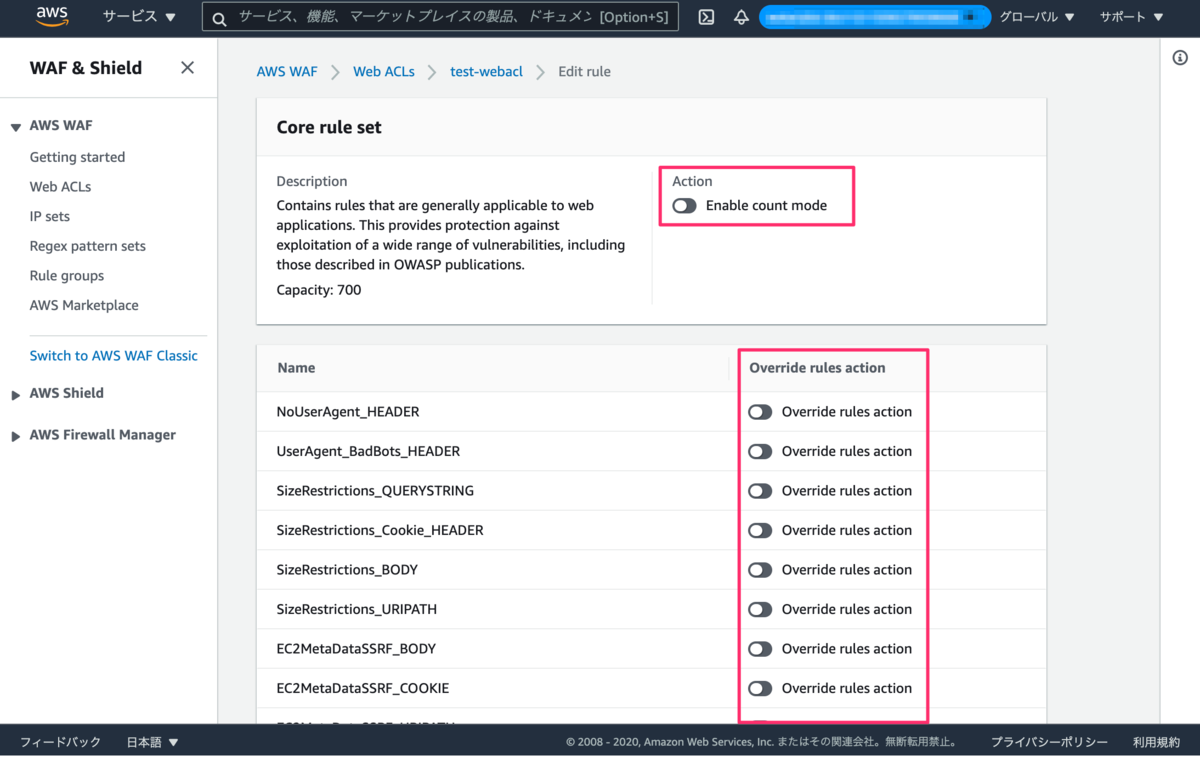This screenshot has height=778, width=1200.
Task: Open the サービス services dropdown
Action: (139, 17)
